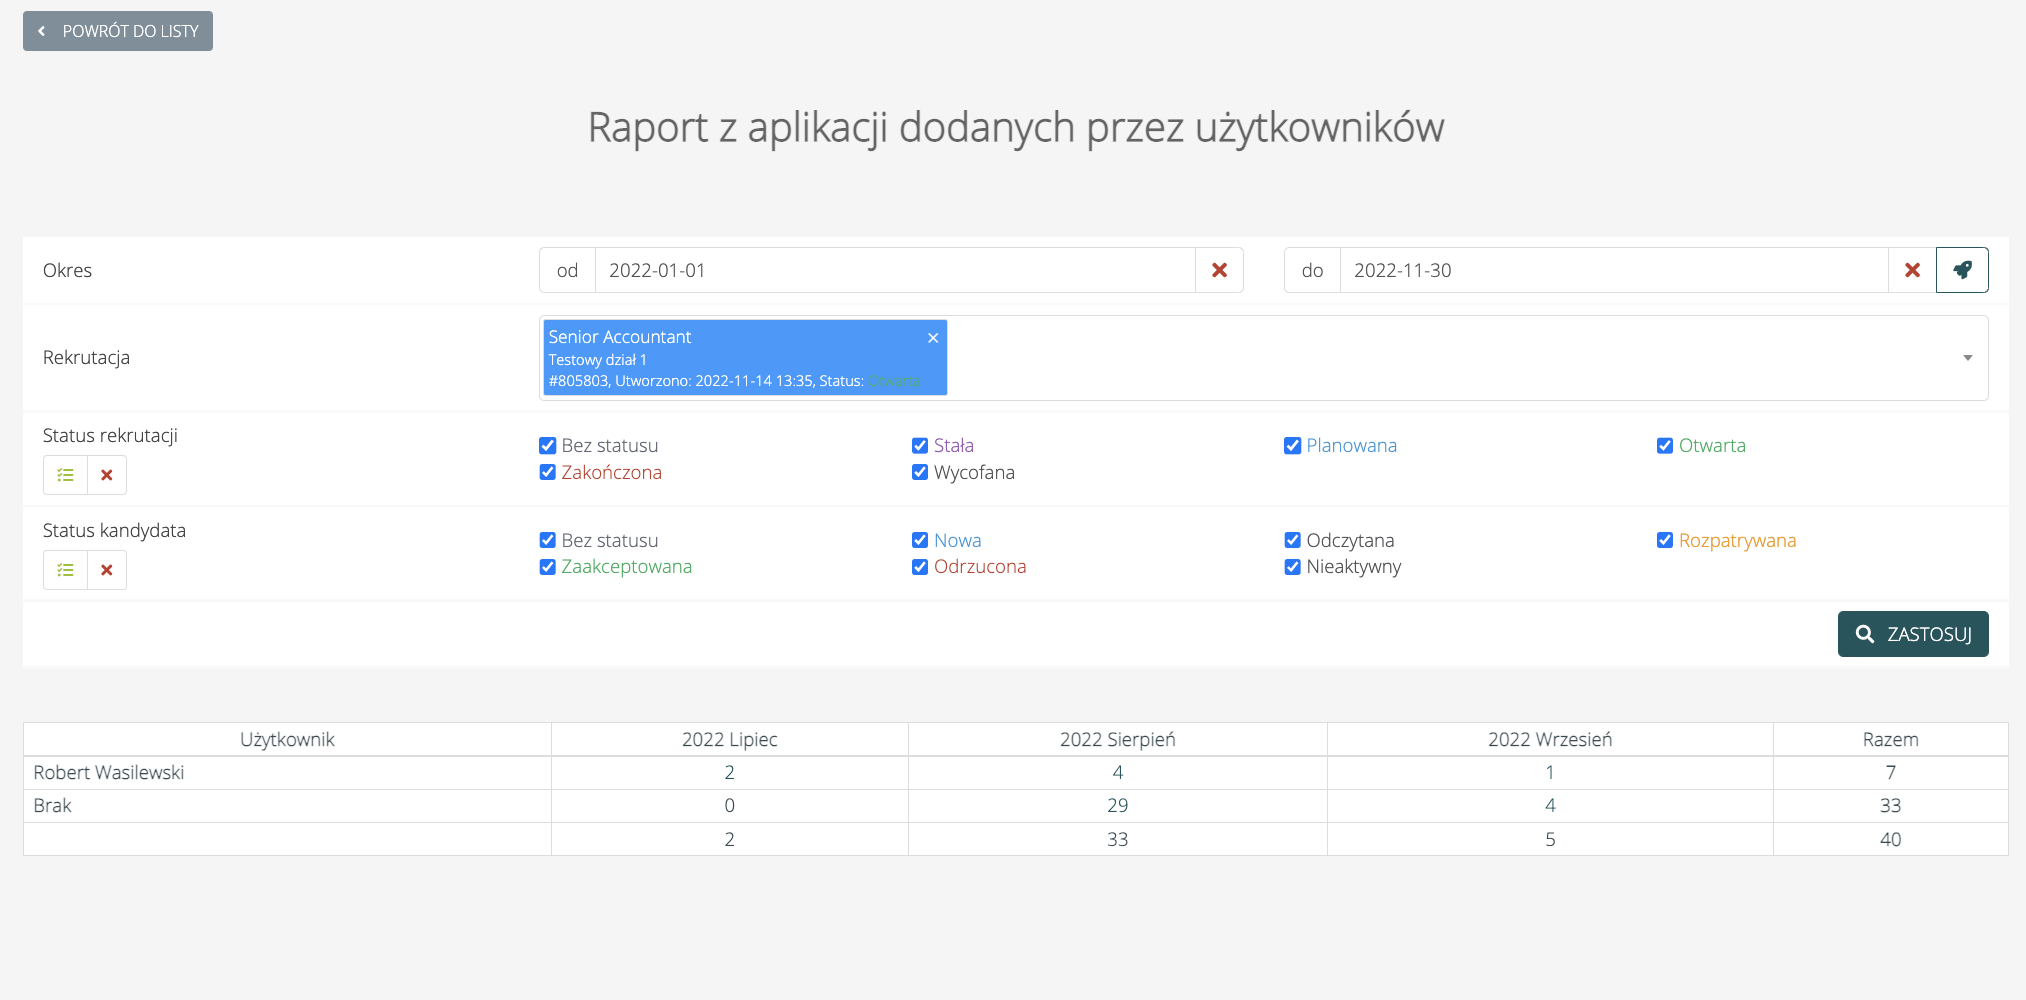Toggle the Odrzucona candidate checkbox
Screen dimensions: 2026x1000
920,567
